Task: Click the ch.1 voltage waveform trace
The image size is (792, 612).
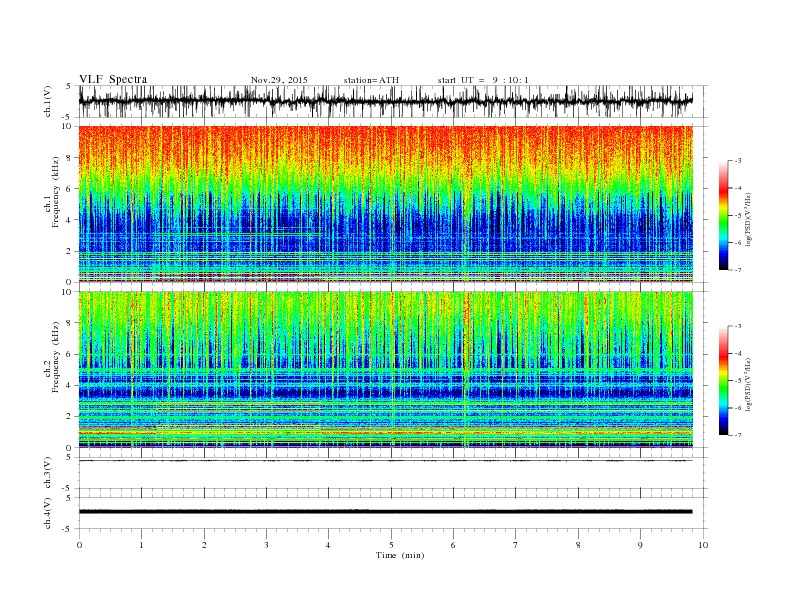Action: coord(385,101)
